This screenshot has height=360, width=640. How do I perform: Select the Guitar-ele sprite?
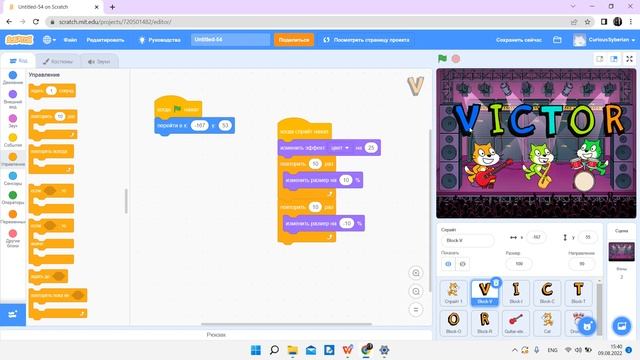pos(516,323)
